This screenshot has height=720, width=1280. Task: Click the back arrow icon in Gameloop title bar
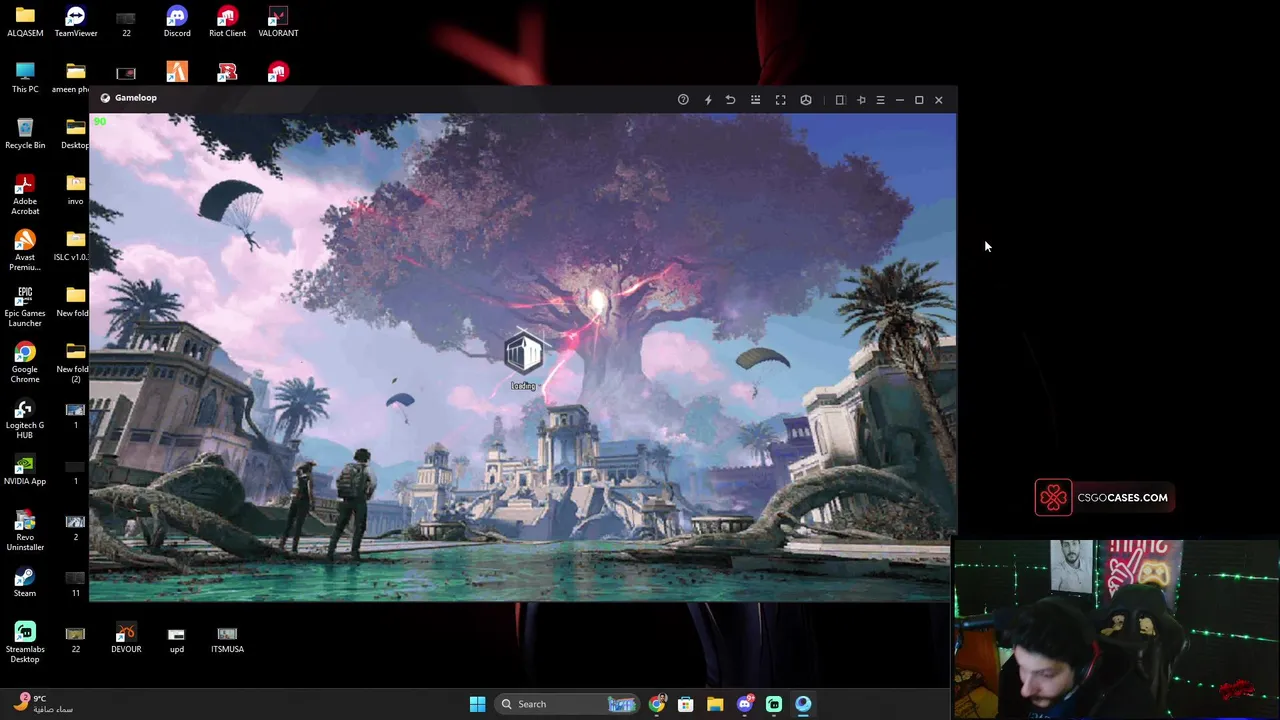(x=730, y=99)
